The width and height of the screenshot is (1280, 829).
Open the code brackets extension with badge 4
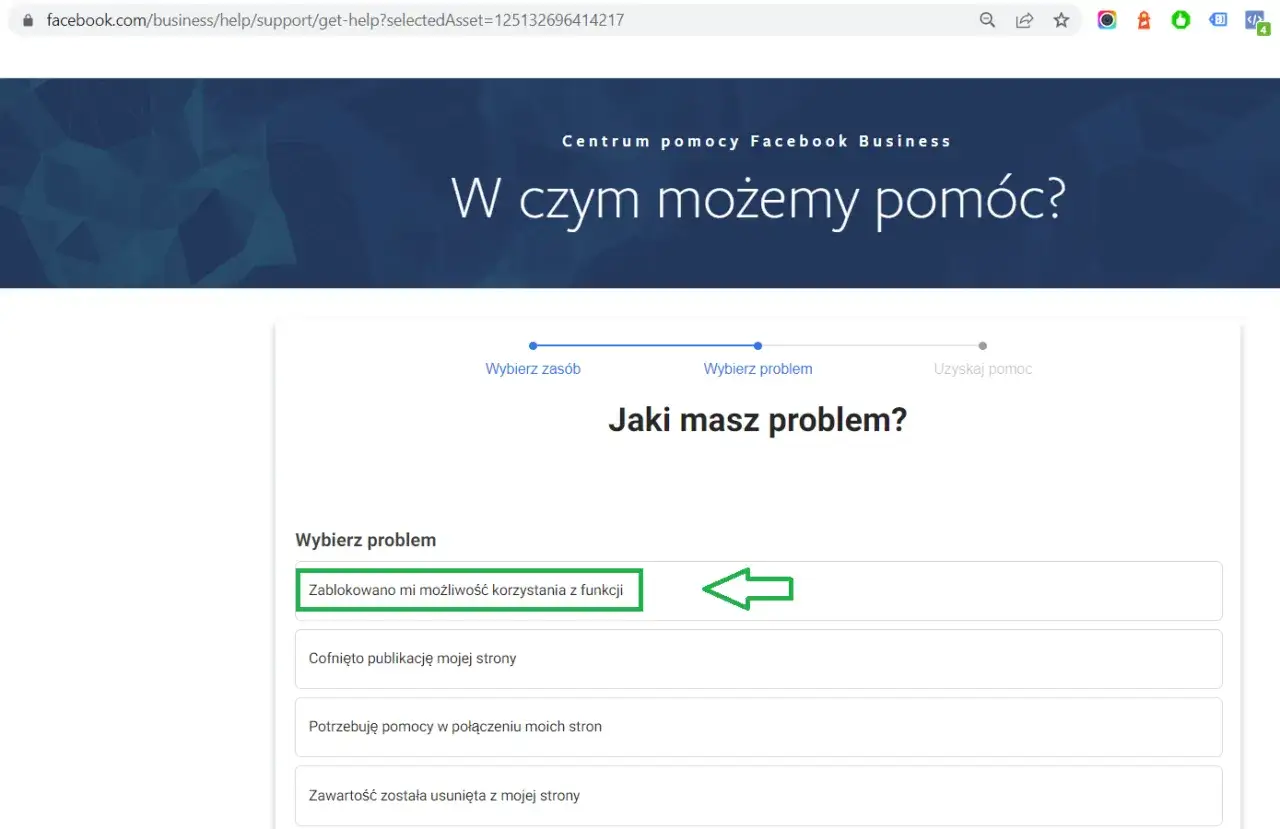[x=1256, y=21]
